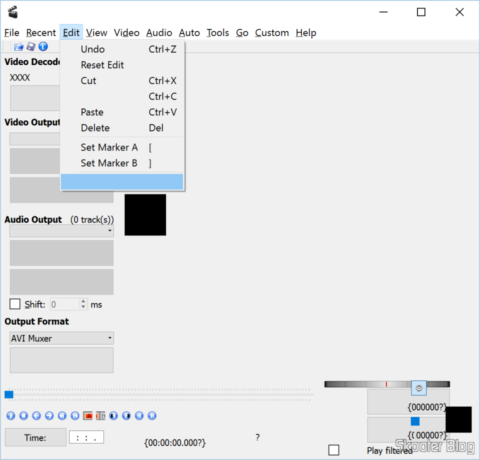Click the highlighted blank menu entry
This screenshot has height=460, width=480.
tap(122, 182)
